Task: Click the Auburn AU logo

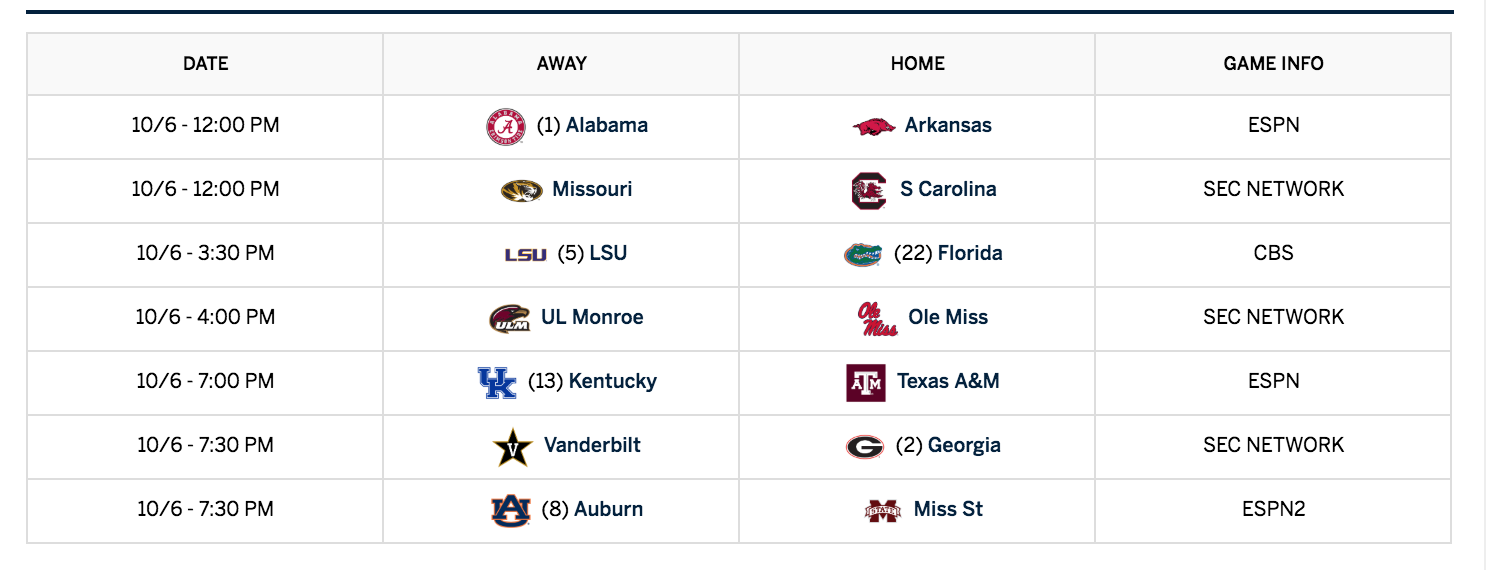Action: (510, 510)
